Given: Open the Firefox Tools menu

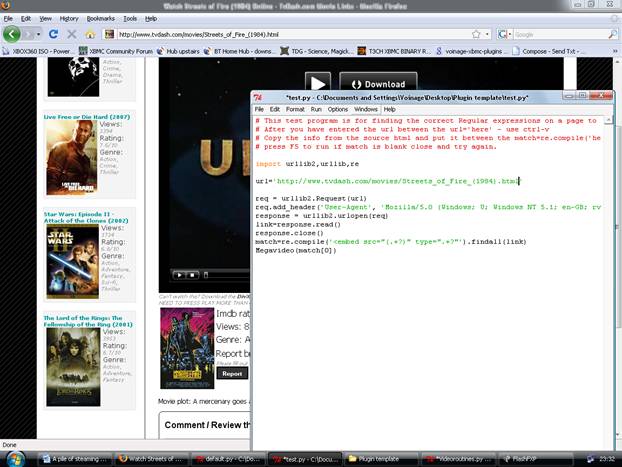Looking at the screenshot, I should point(130,19).
